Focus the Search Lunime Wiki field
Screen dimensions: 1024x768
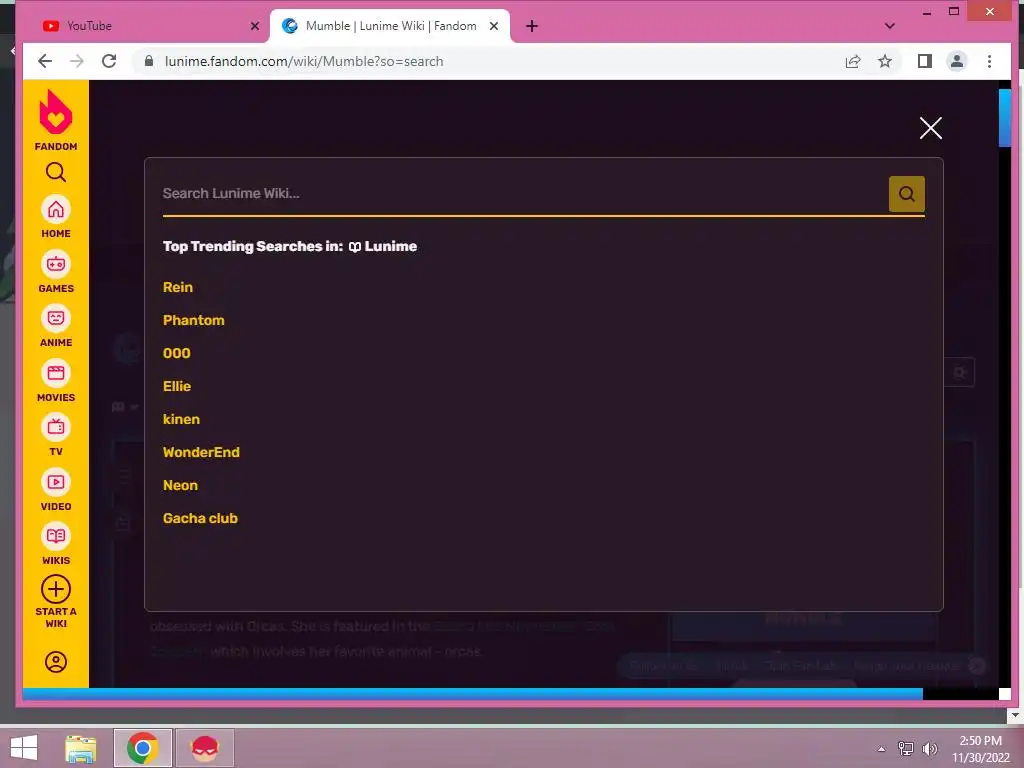(x=524, y=193)
